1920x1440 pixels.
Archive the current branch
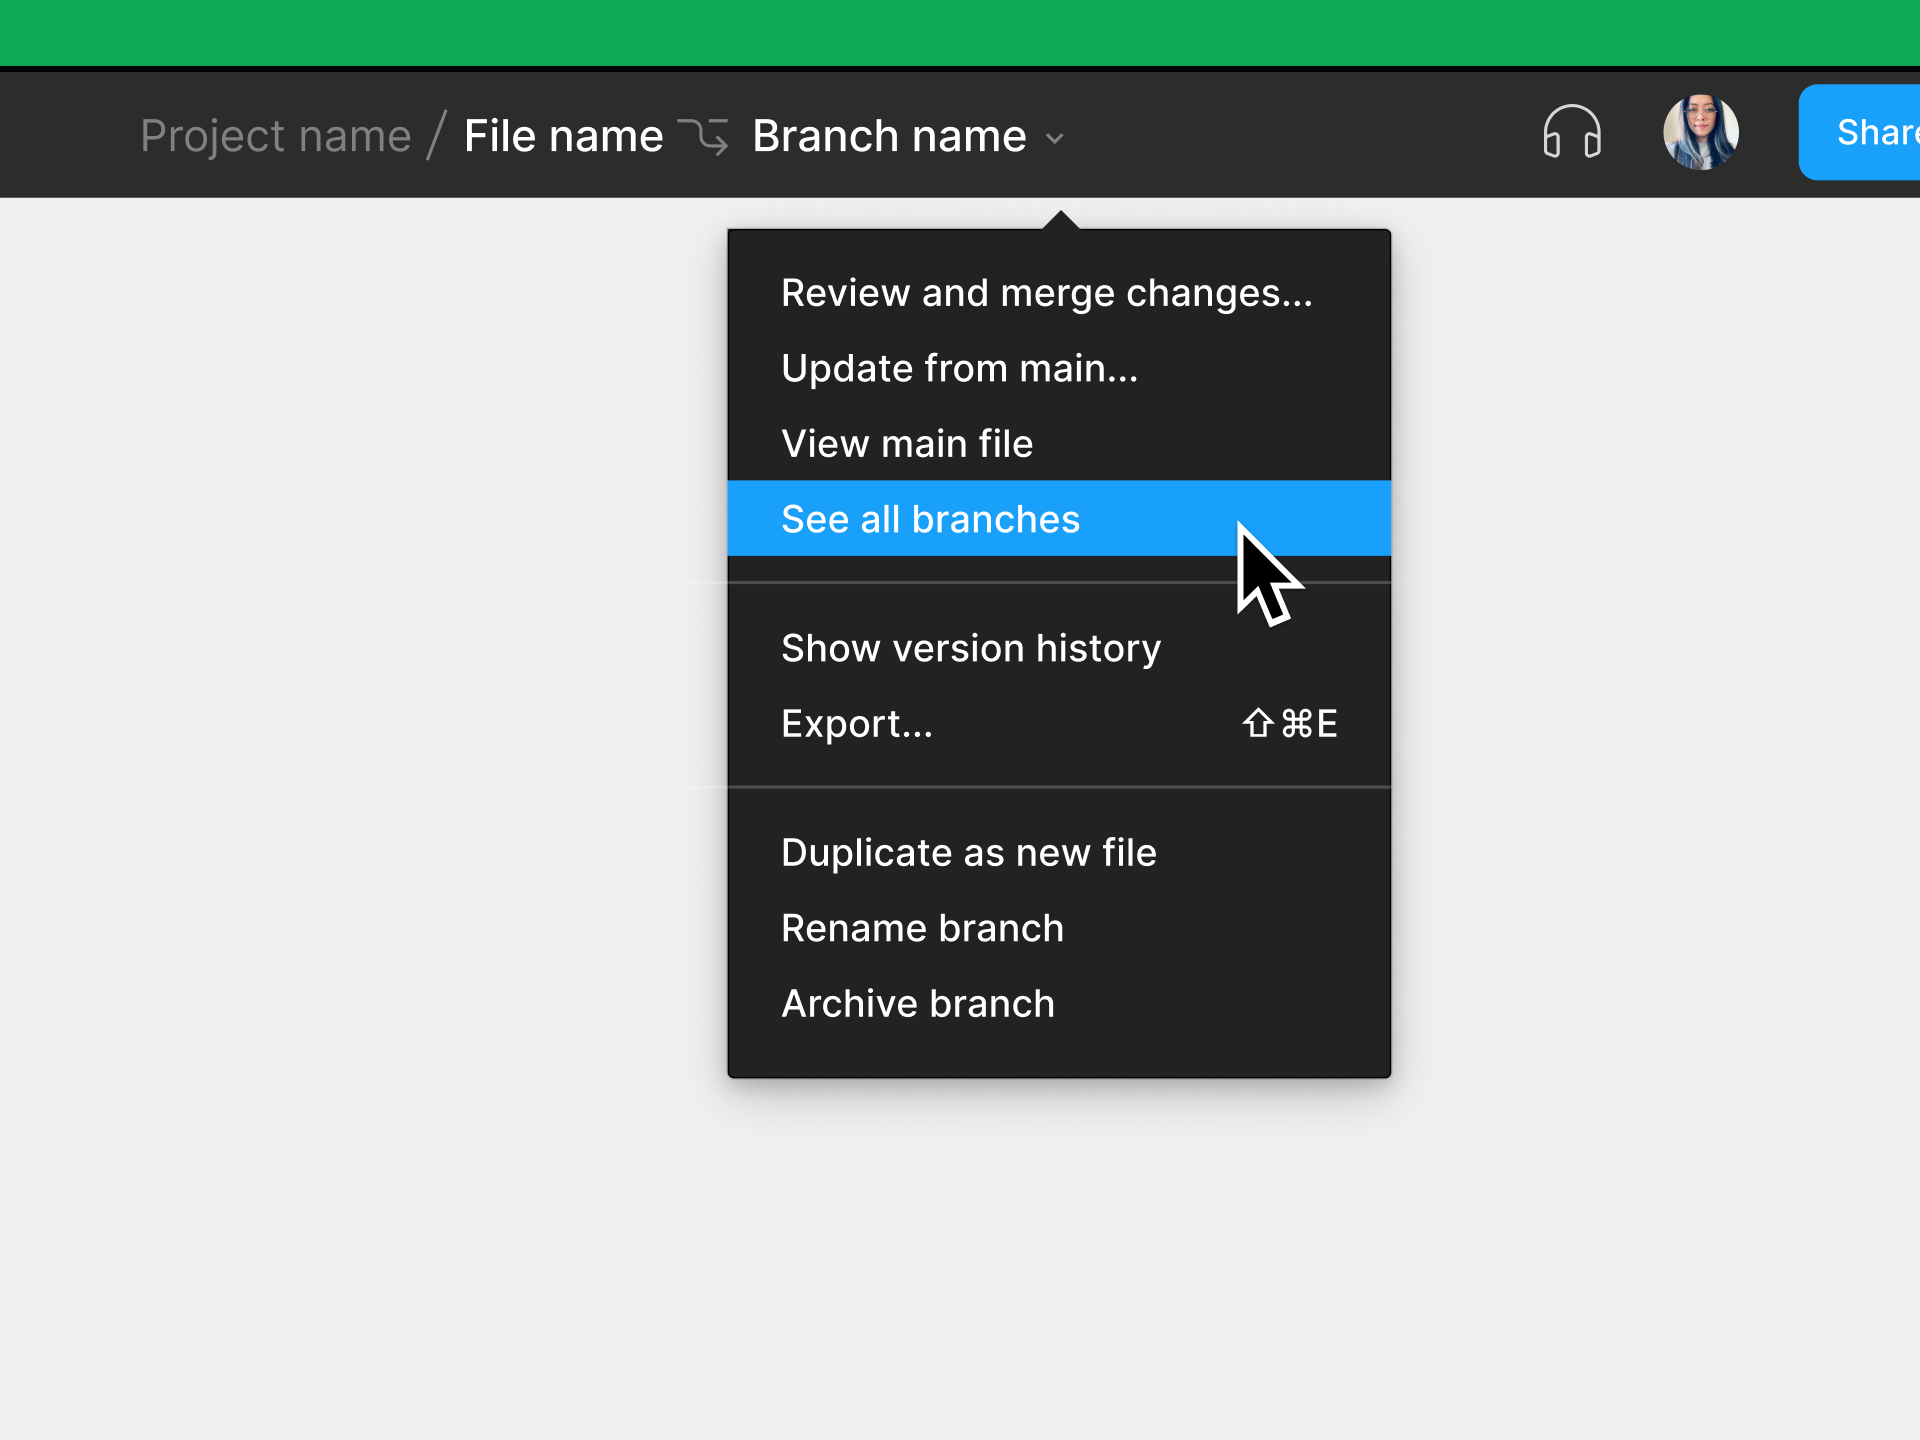coord(917,1003)
